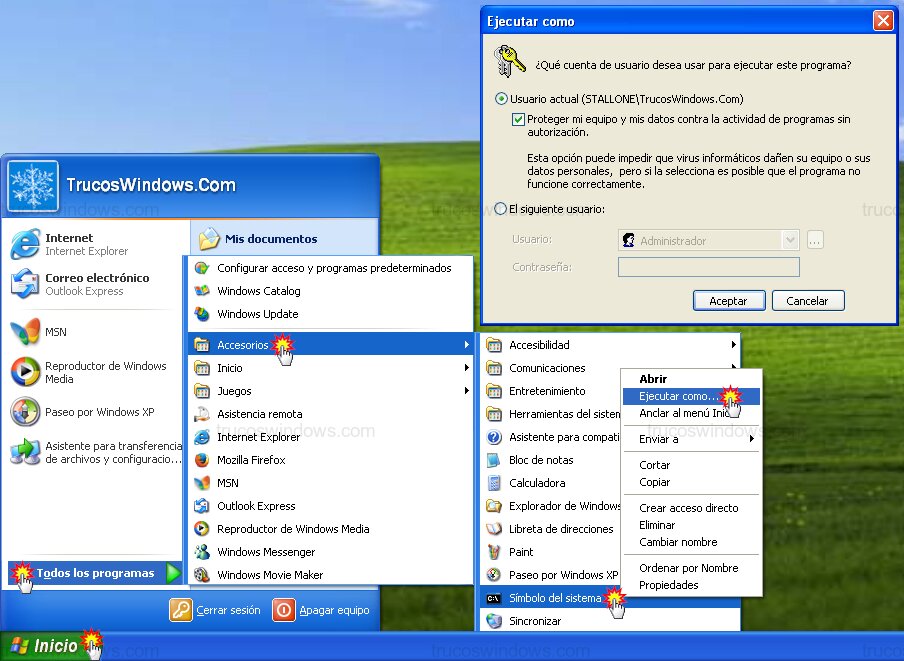
Task: Confirm with the Aceptar button
Action: pyautogui.click(x=729, y=300)
